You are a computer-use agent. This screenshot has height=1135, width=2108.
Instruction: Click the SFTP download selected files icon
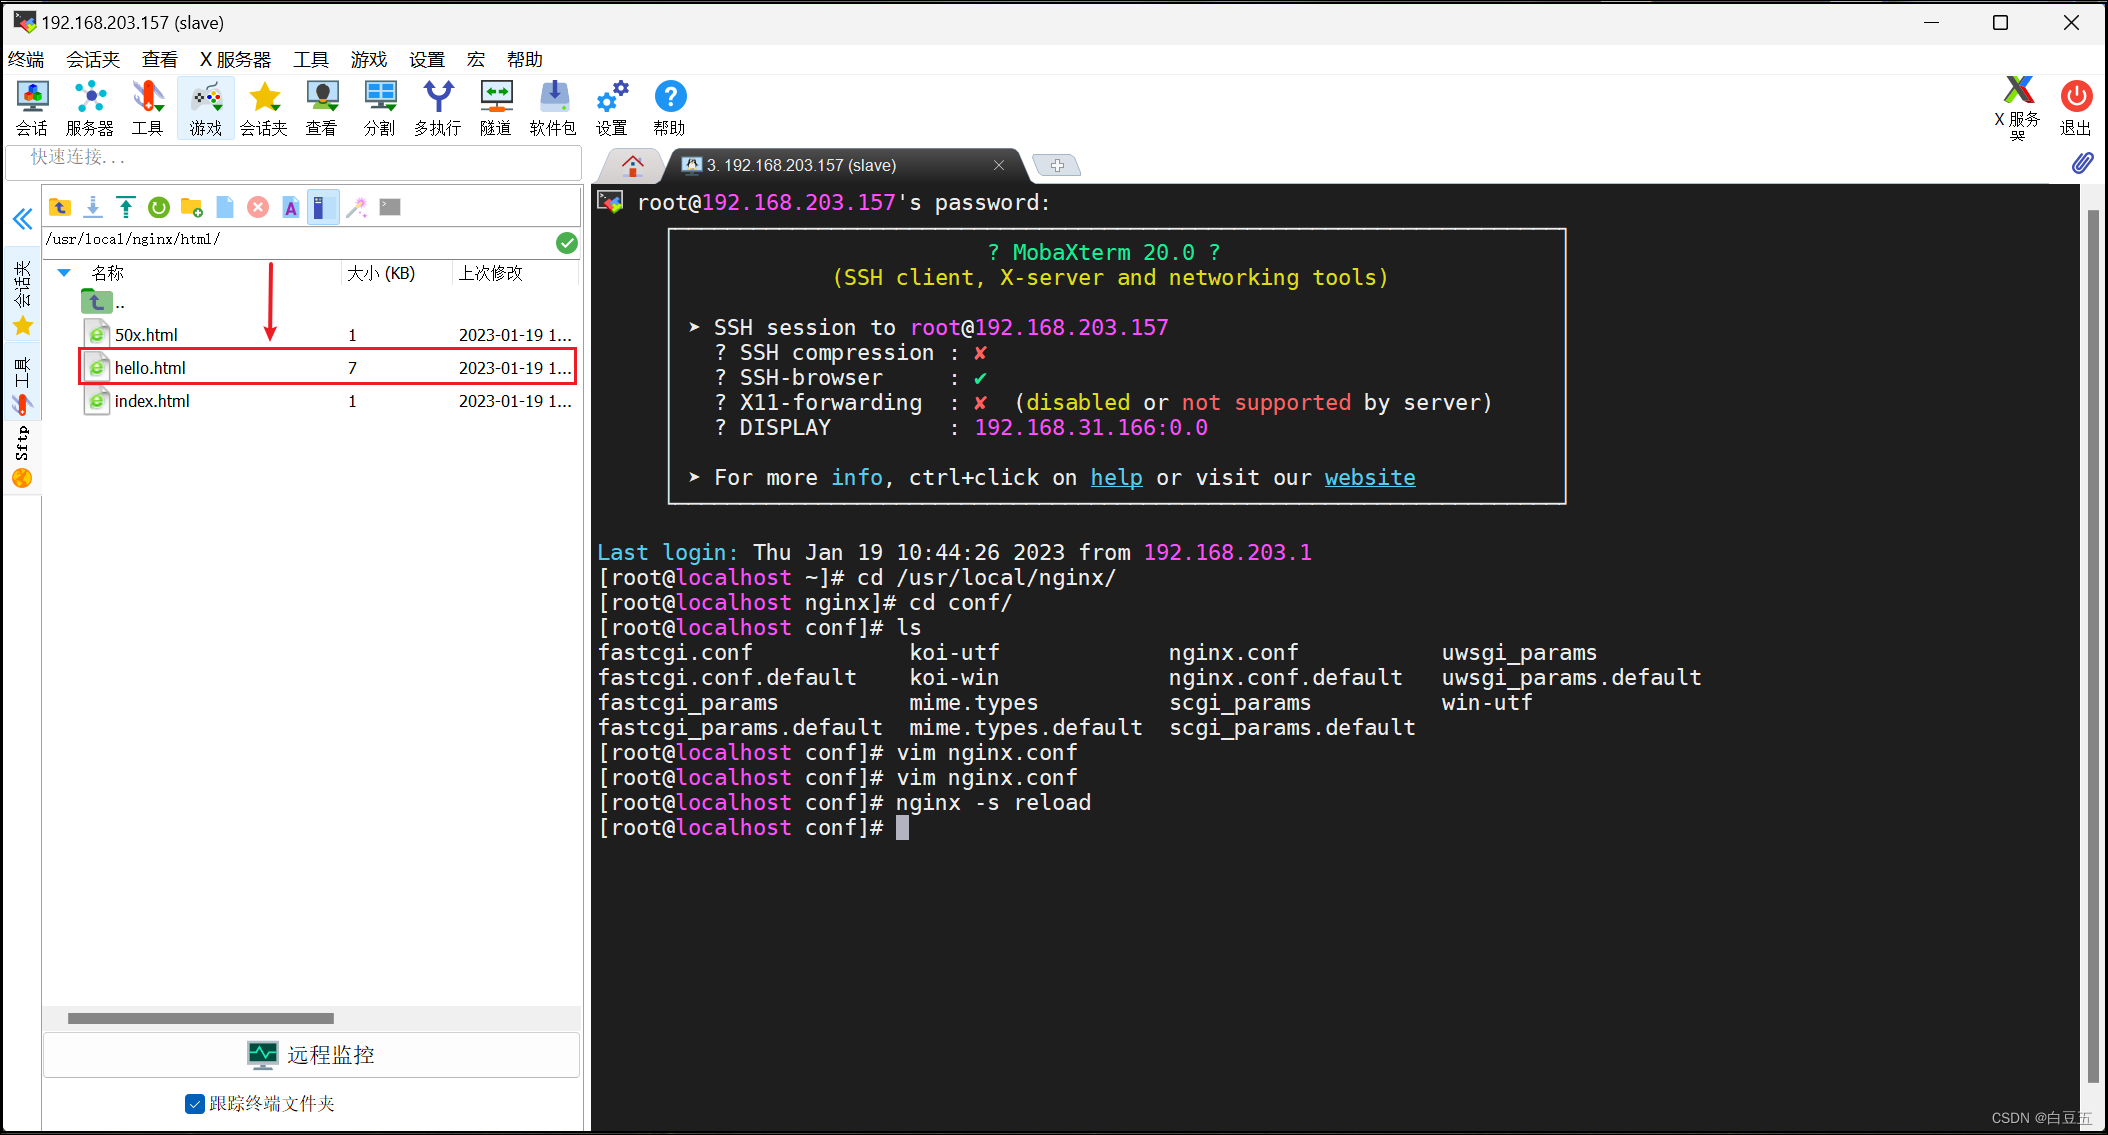point(93,207)
